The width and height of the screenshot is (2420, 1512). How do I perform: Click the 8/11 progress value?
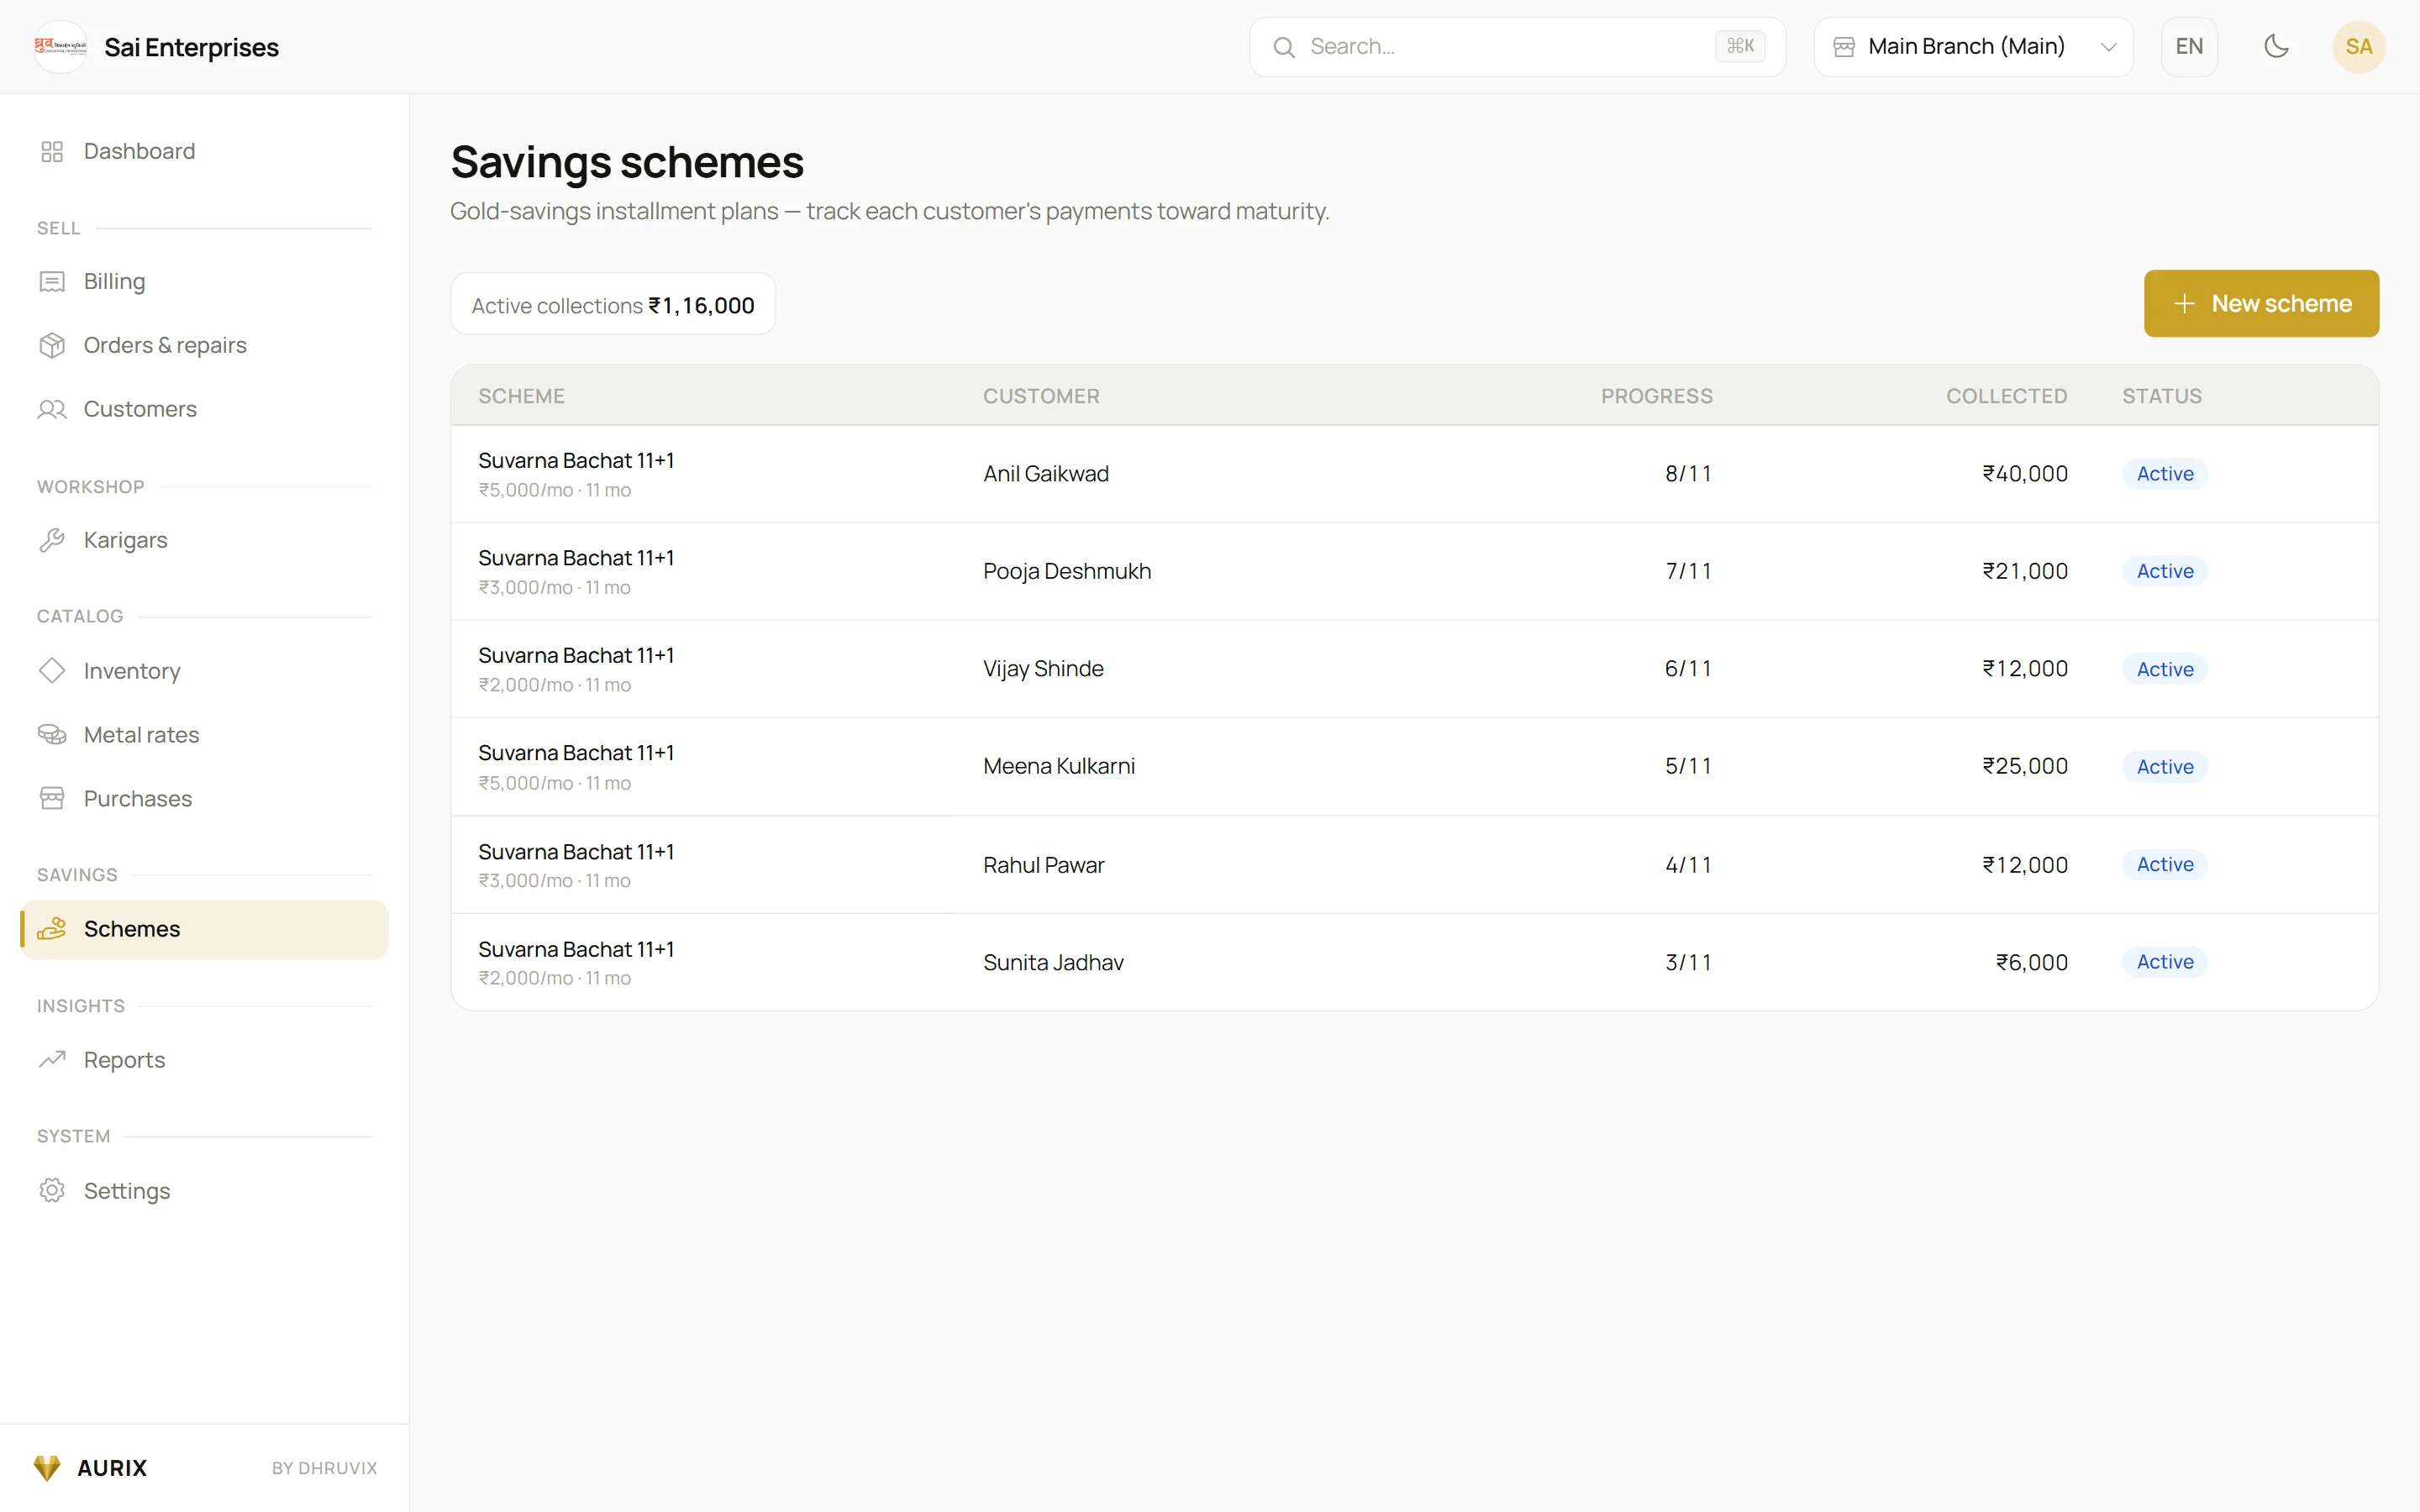point(1688,474)
